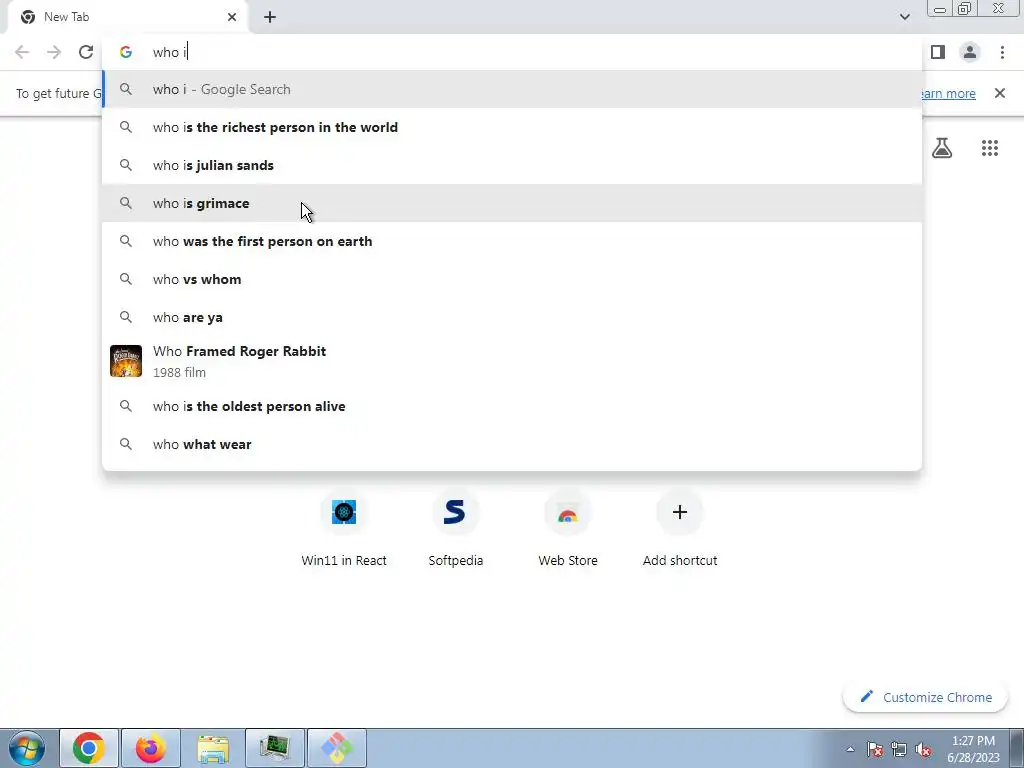Click the colorful diamond taskbar icon
Image resolution: width=1024 pixels, height=768 pixels.
336,748
